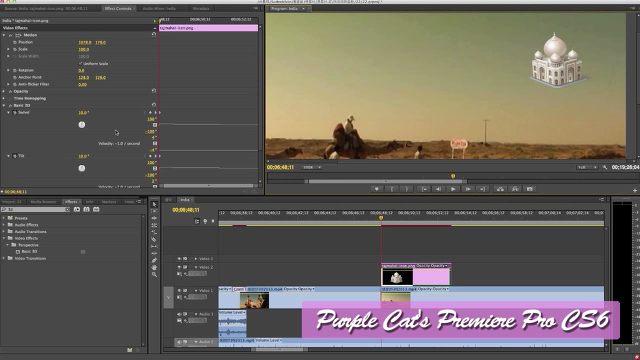Switch to Effect Controls tab
640x360 pixels.
(118, 9)
